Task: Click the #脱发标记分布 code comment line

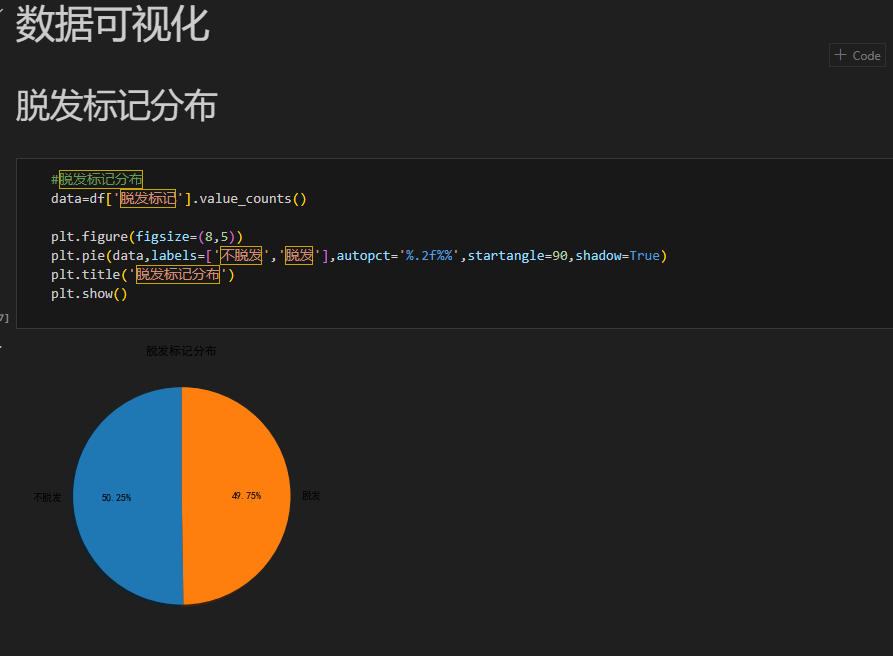Action: point(97,179)
